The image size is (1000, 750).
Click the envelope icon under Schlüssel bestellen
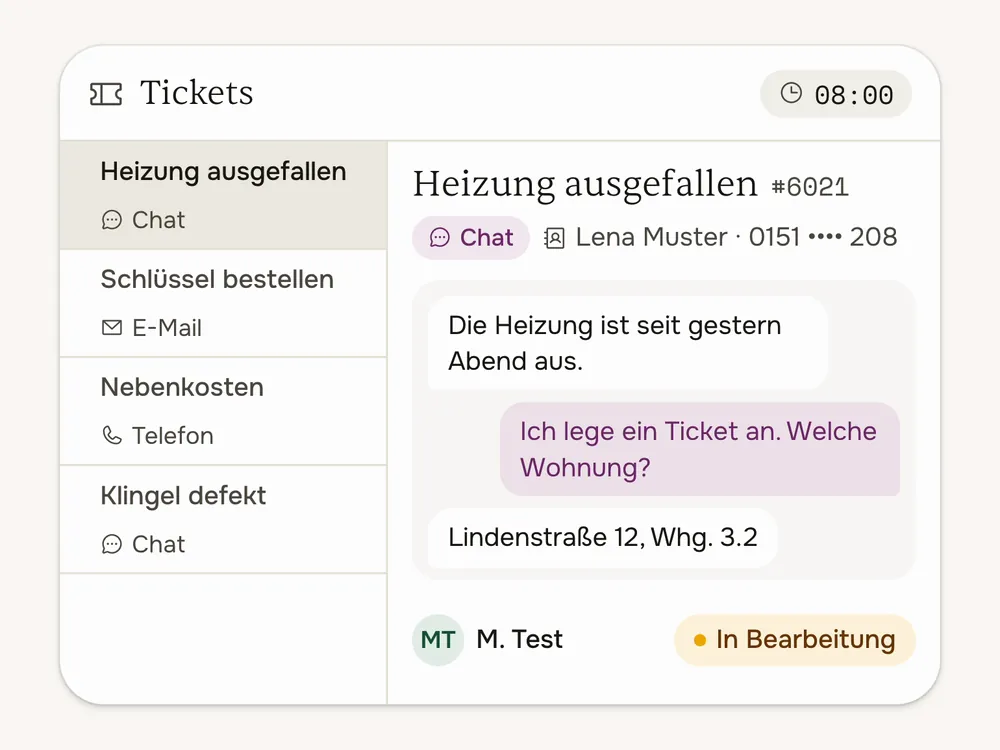coord(112,328)
